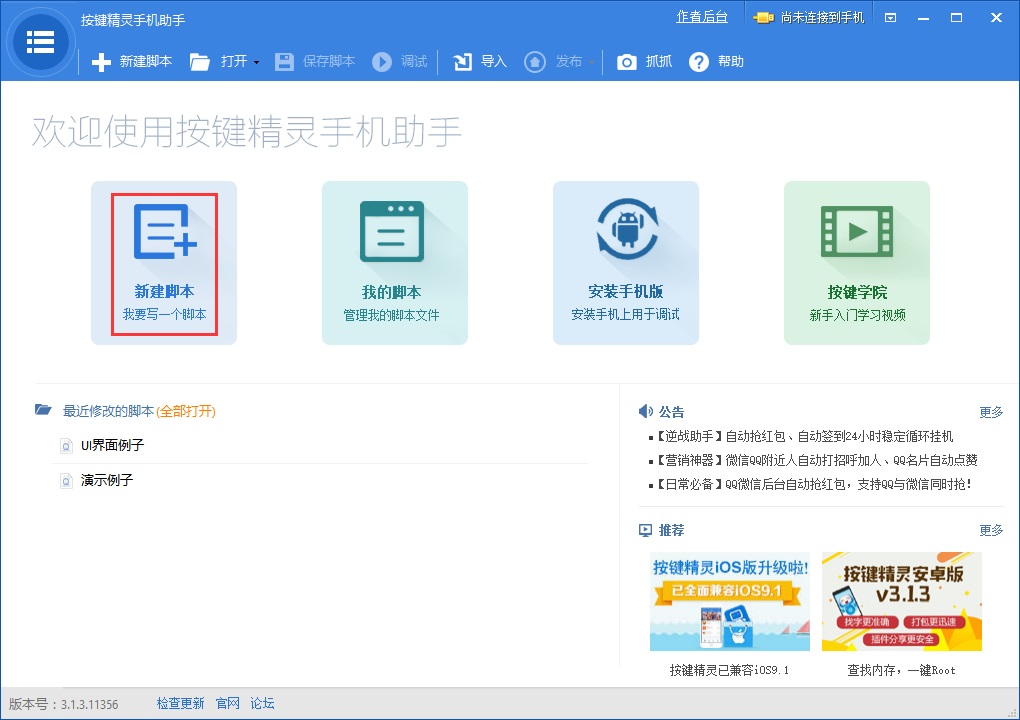1020x720 pixels.
Task: Click 检查更新 to check for updates
Action: click(180, 703)
